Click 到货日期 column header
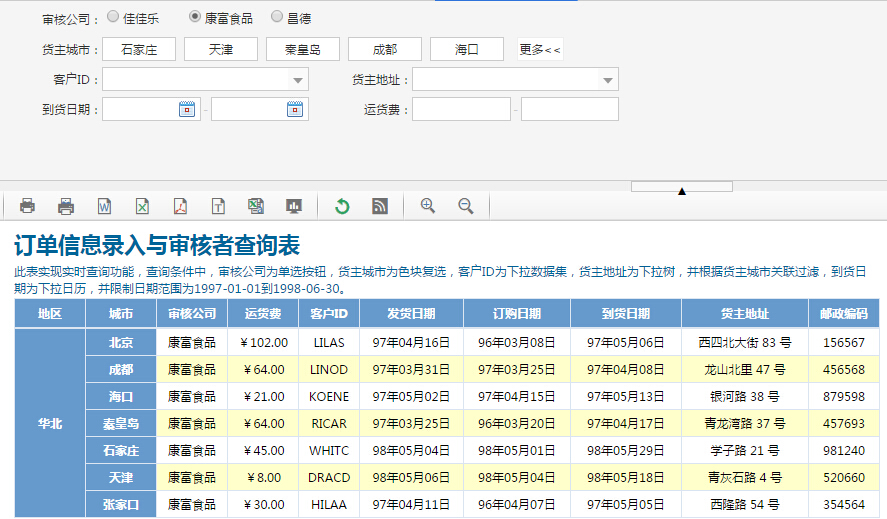This screenshot has width=887, height=519. [x=626, y=314]
